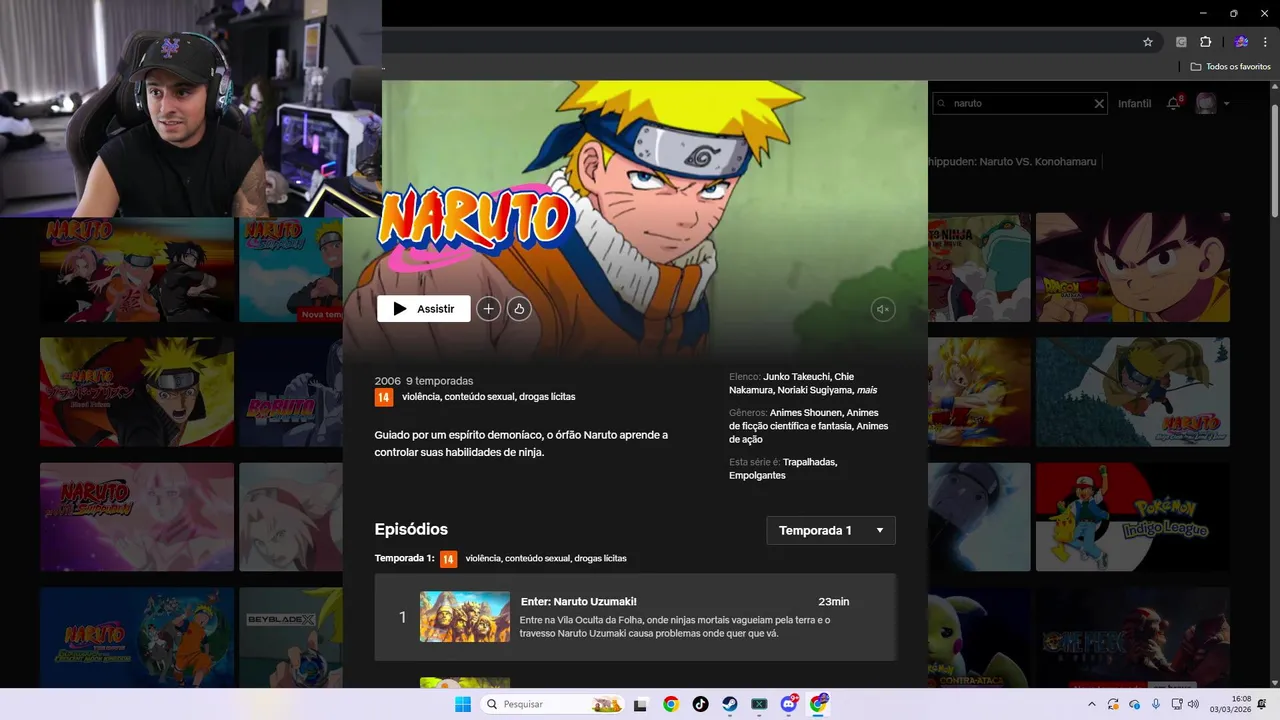Open the network tray icon
This screenshot has height=720, width=1280.
(x=1178, y=704)
